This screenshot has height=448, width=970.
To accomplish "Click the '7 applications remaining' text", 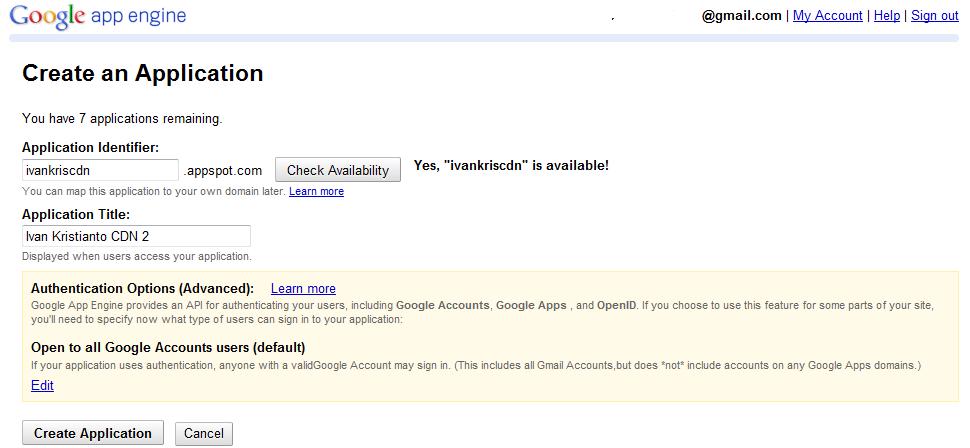I will pos(122,118).
